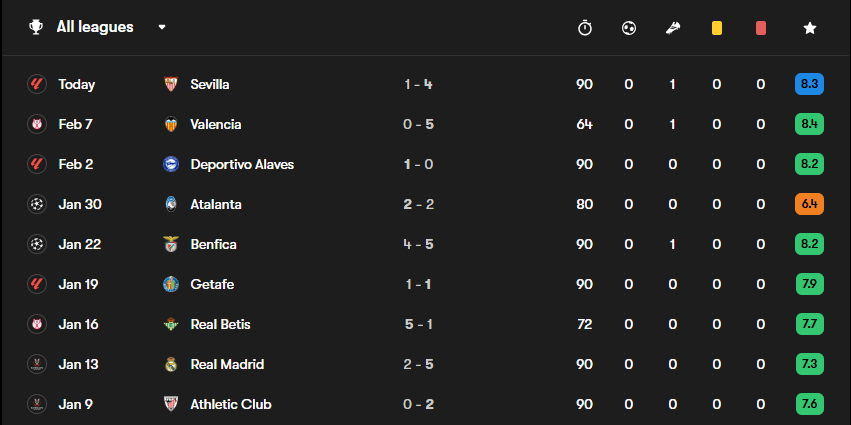Screen dimensions: 851x425
Task: Click the All leagues label
Action: [95, 27]
